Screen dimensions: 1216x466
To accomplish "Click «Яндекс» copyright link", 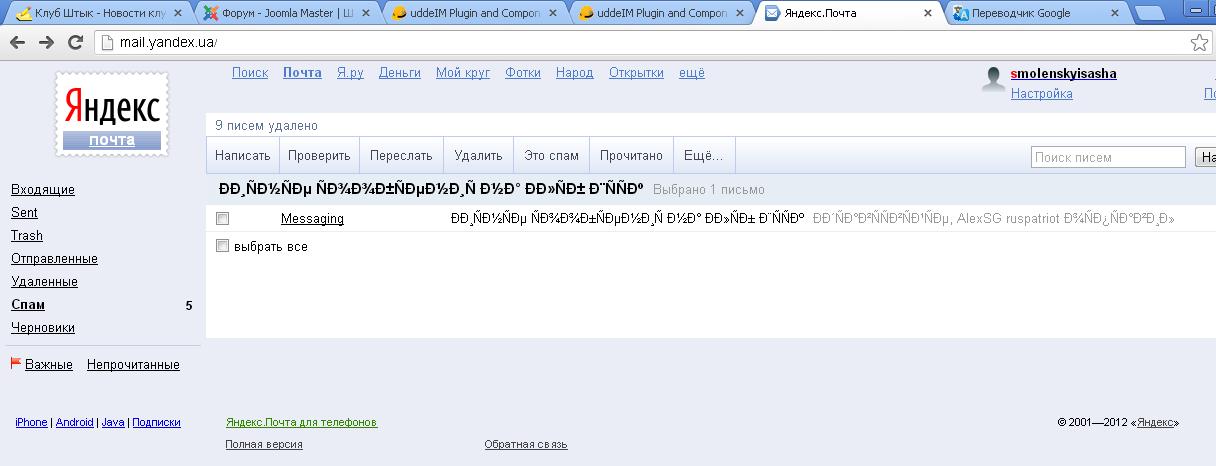I will coord(1154,423).
